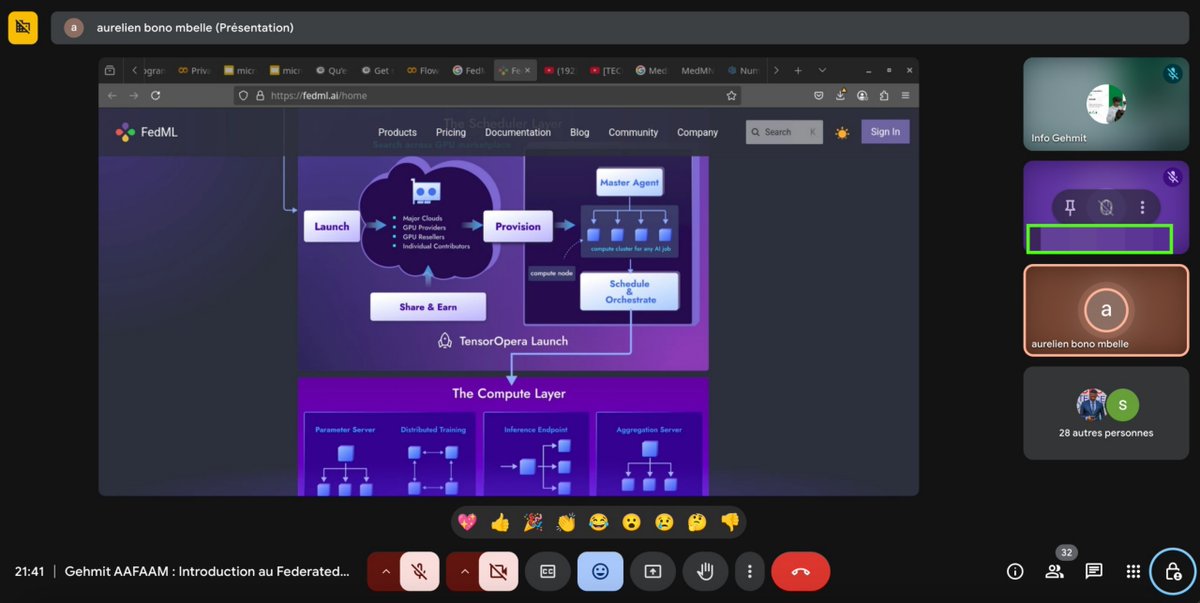This screenshot has width=1200, height=603.
Task: Open the activities grid icon
Action: pos(1133,572)
